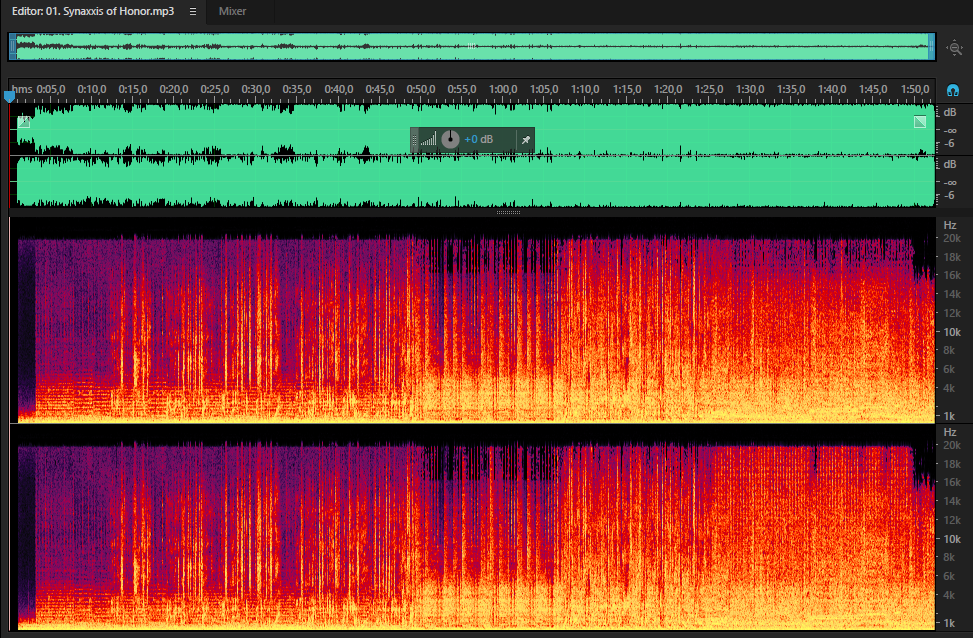The image size is (973, 638).
Task: Click the zoom out full magnifier icon
Action: 954,48
